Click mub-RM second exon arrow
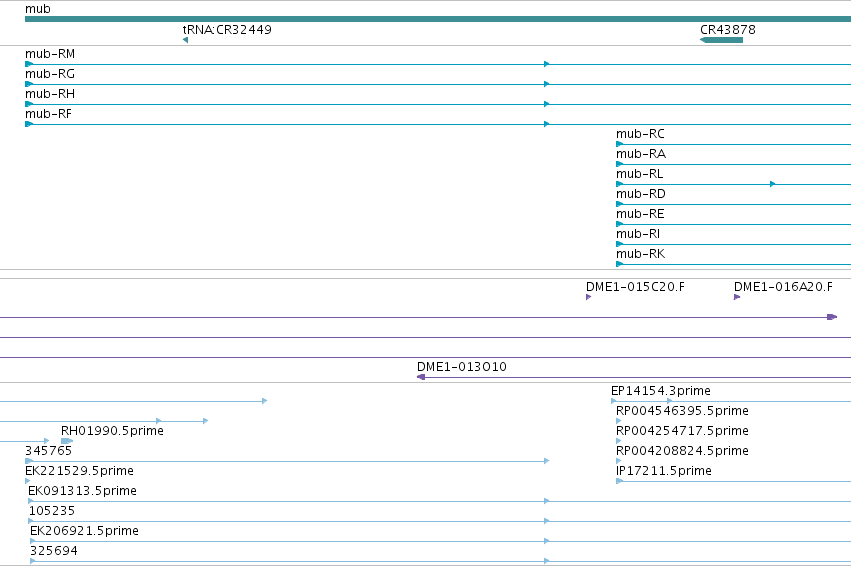Viewport: 851px width, 566px height. (x=547, y=64)
